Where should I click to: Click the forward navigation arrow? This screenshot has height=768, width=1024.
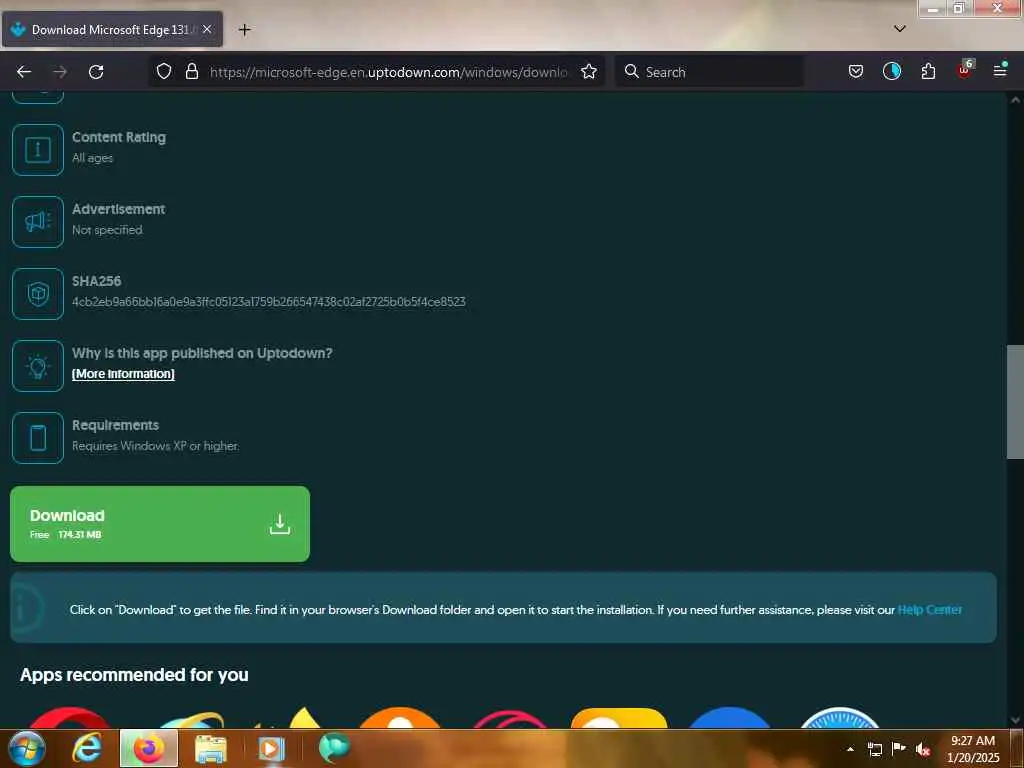coord(60,72)
